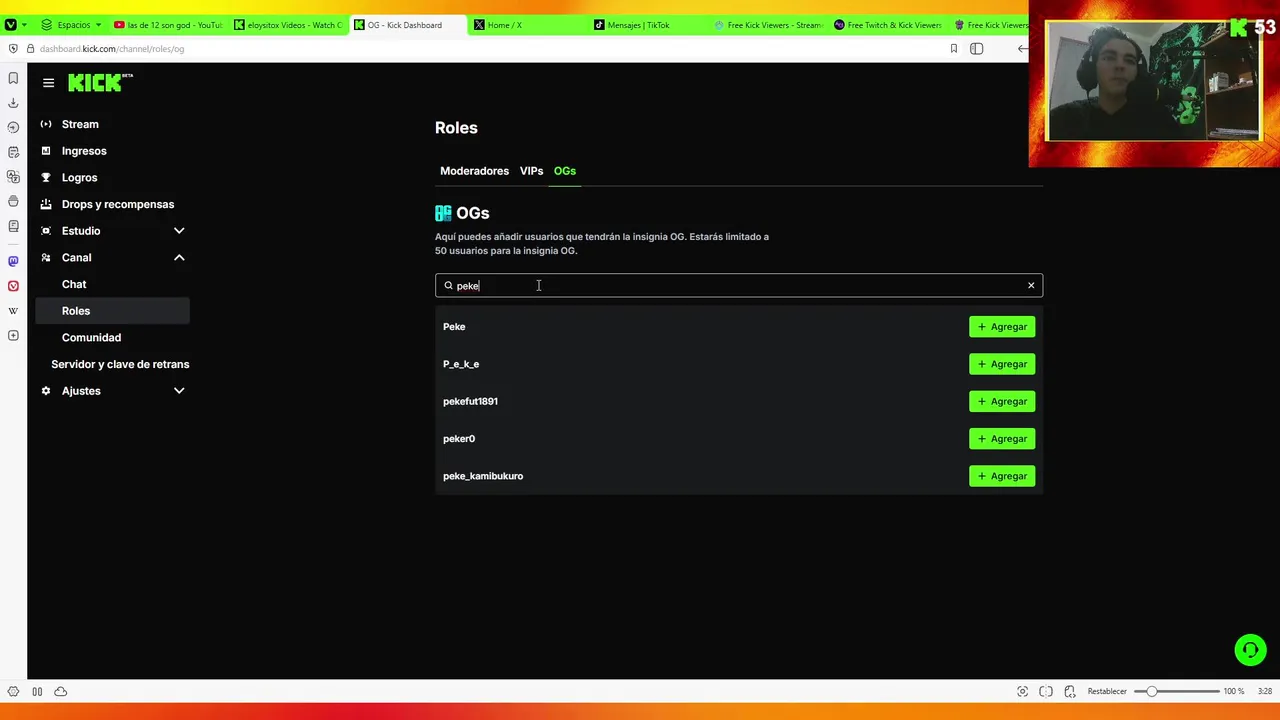1280x720 pixels.
Task: Open the History side panel
Action: pyautogui.click(x=13, y=127)
